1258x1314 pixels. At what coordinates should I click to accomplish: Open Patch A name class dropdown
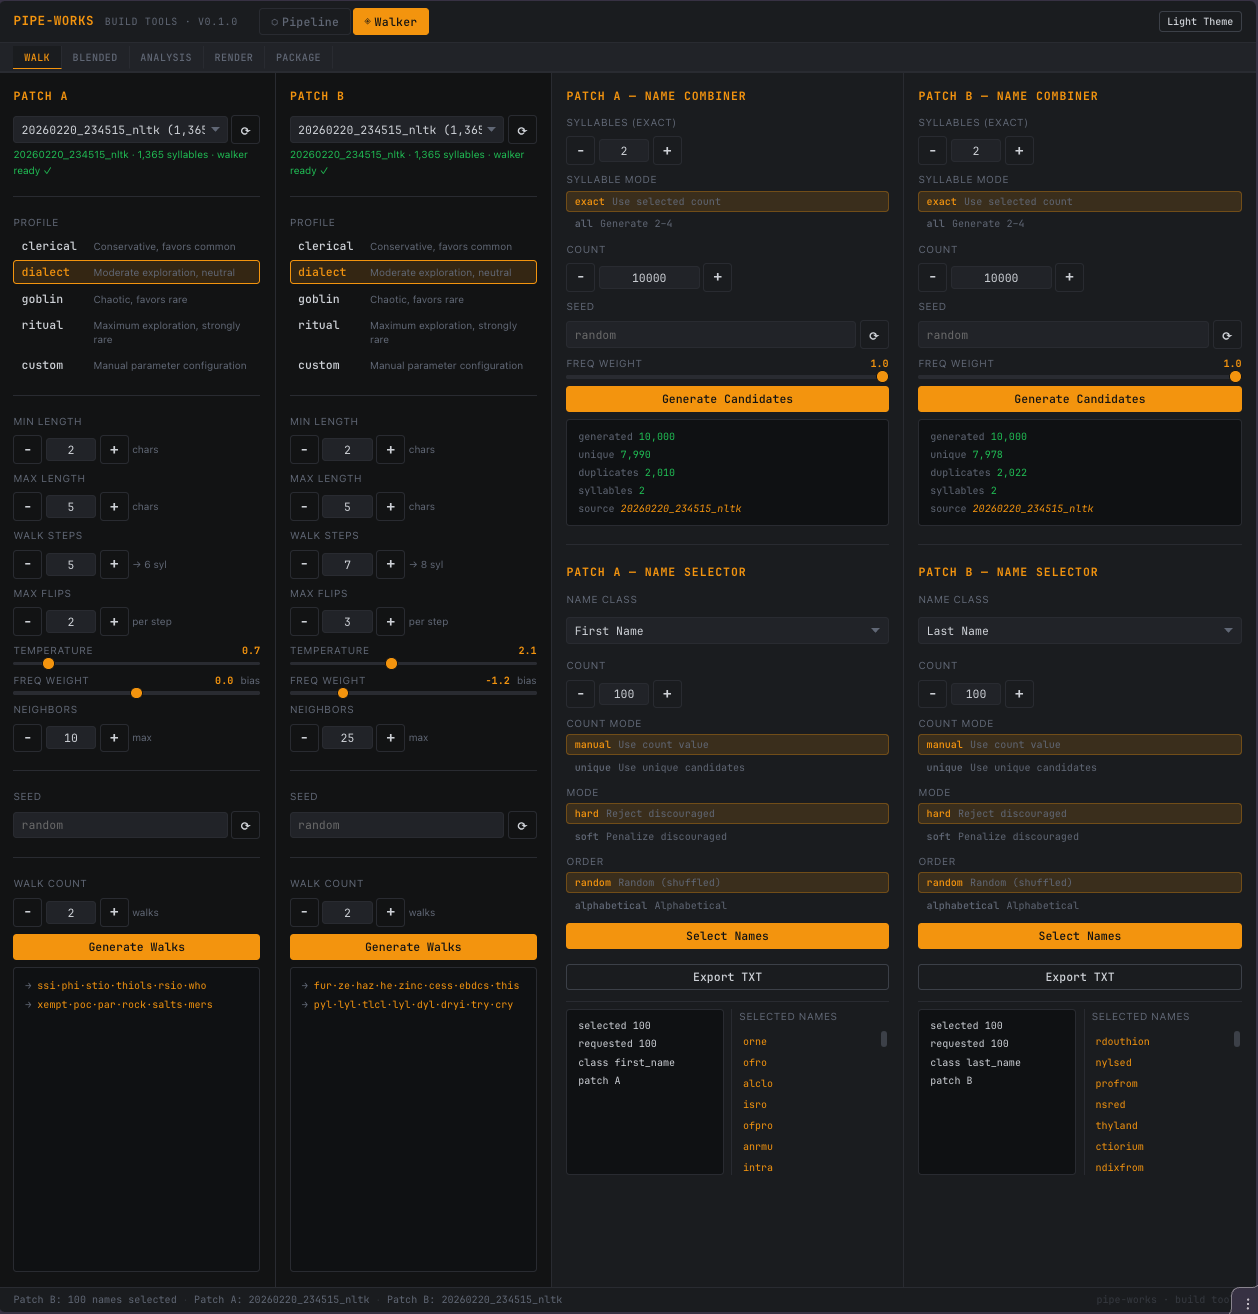(x=727, y=631)
